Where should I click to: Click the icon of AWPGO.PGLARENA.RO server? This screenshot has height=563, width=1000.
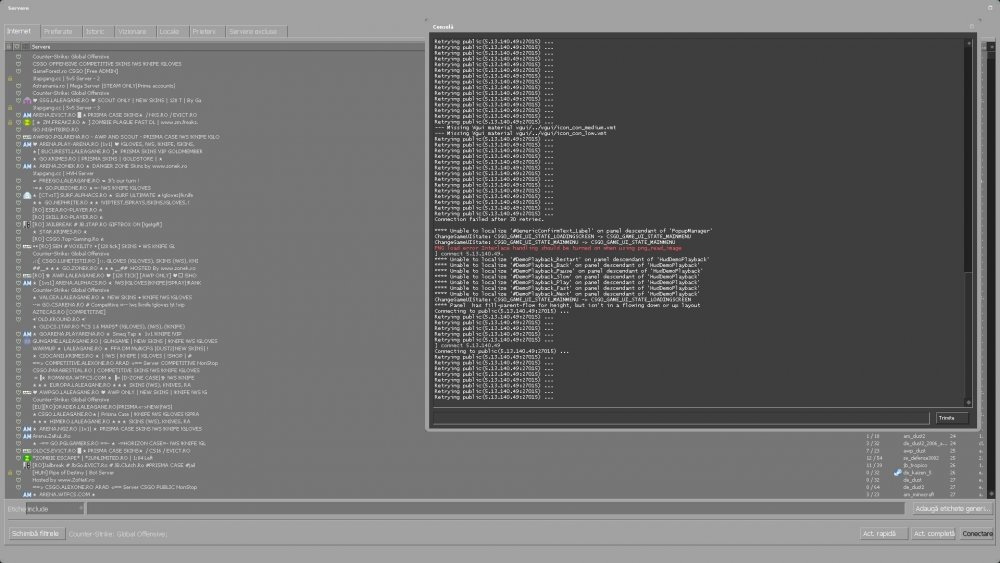click(27, 137)
